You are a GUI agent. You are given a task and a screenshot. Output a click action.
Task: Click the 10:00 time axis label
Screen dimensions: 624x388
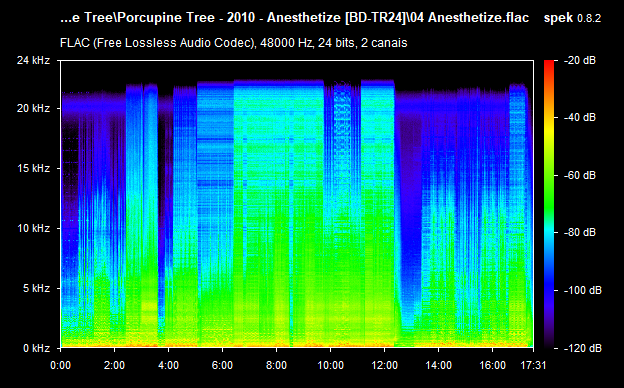coord(330,365)
